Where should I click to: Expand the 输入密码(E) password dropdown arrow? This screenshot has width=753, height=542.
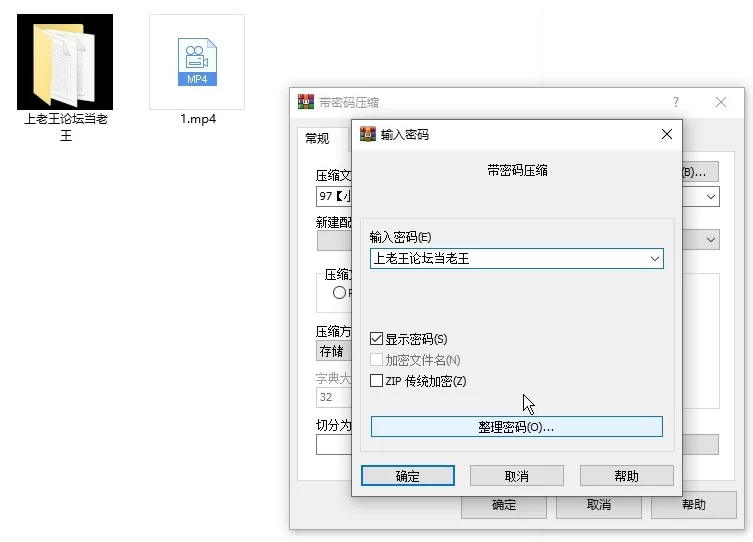coord(655,259)
